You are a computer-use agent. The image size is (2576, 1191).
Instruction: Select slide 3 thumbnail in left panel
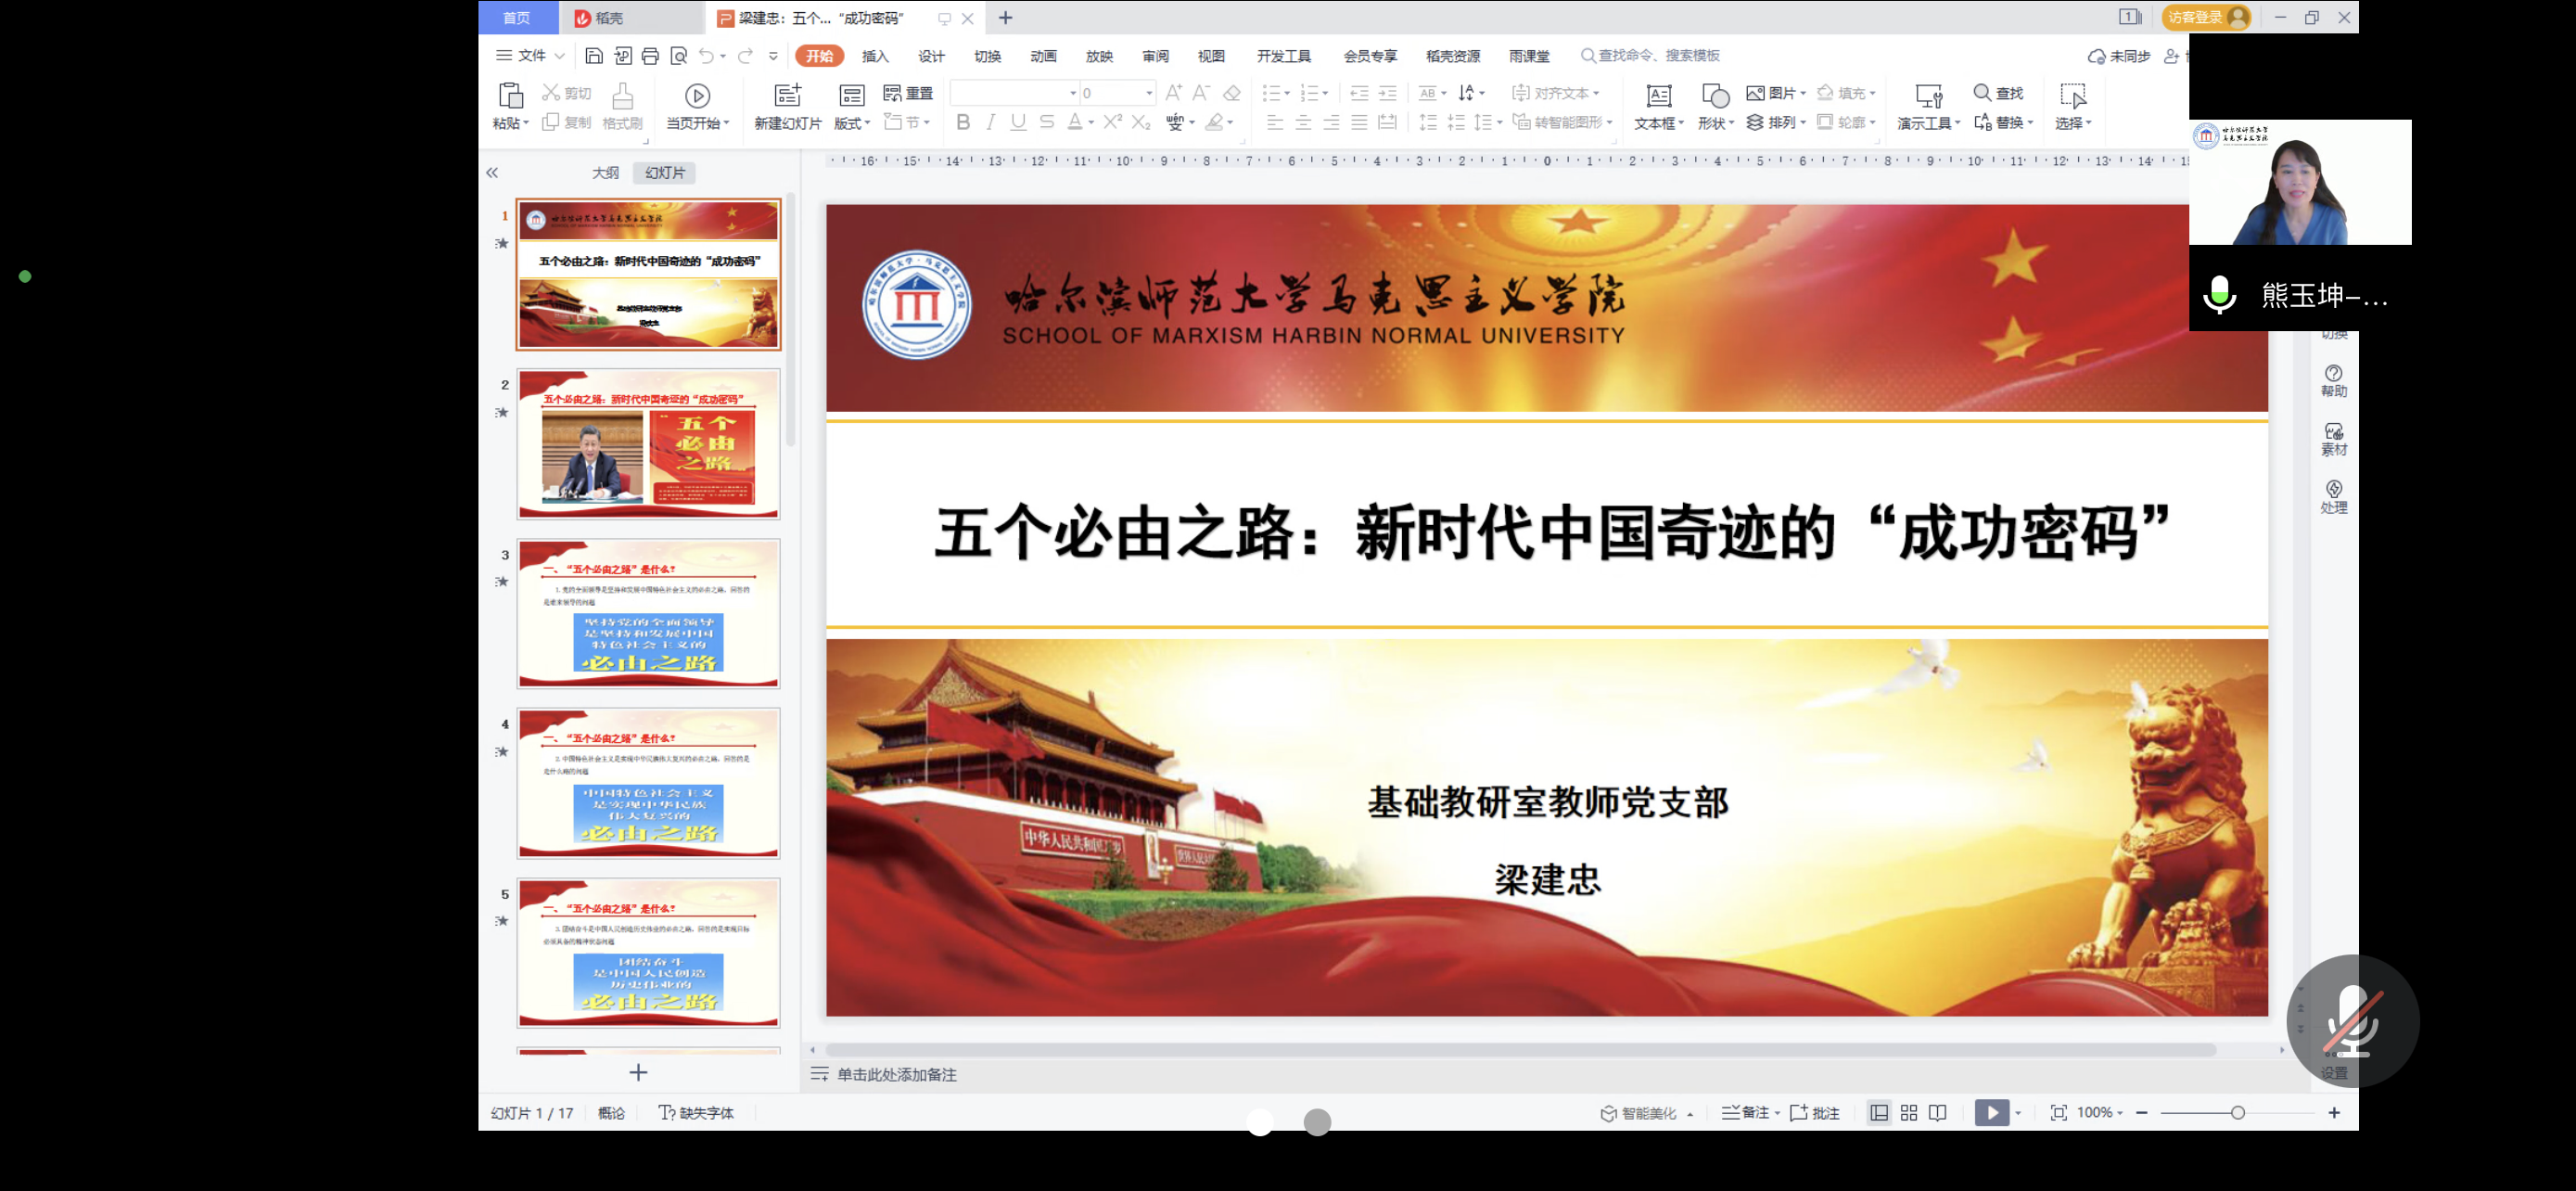[648, 613]
